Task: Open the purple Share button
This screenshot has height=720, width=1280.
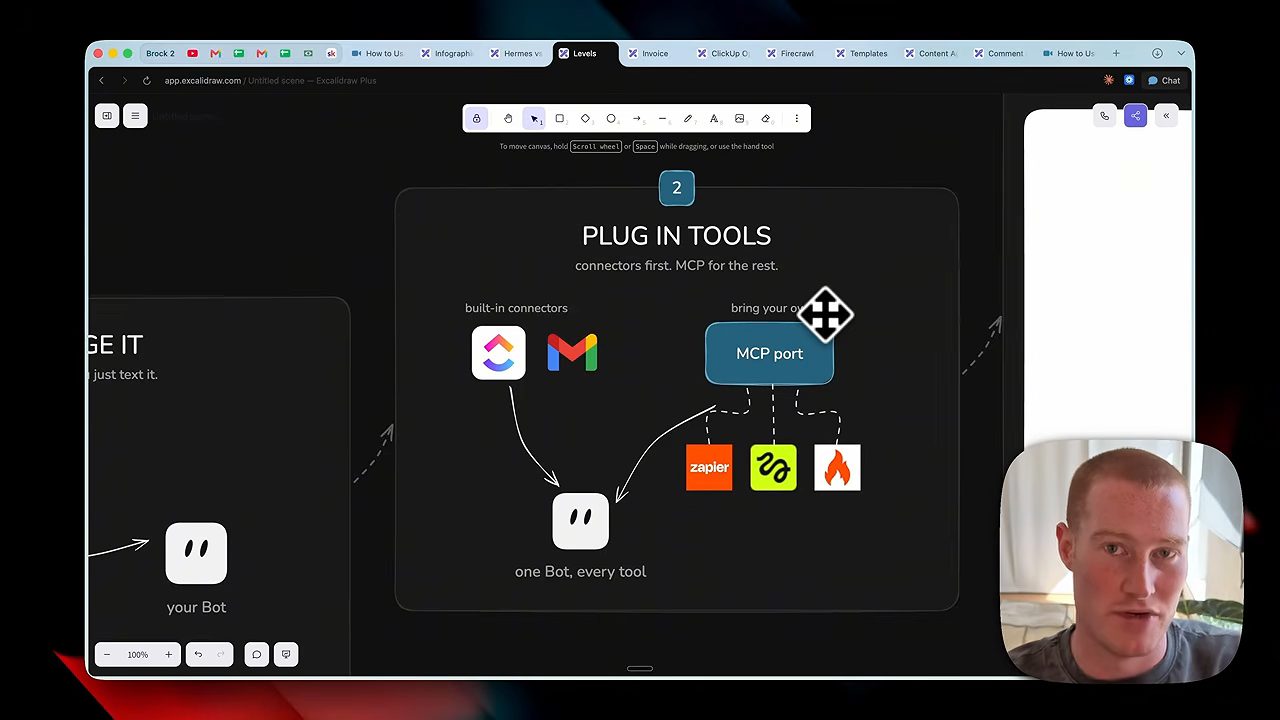Action: (1135, 116)
